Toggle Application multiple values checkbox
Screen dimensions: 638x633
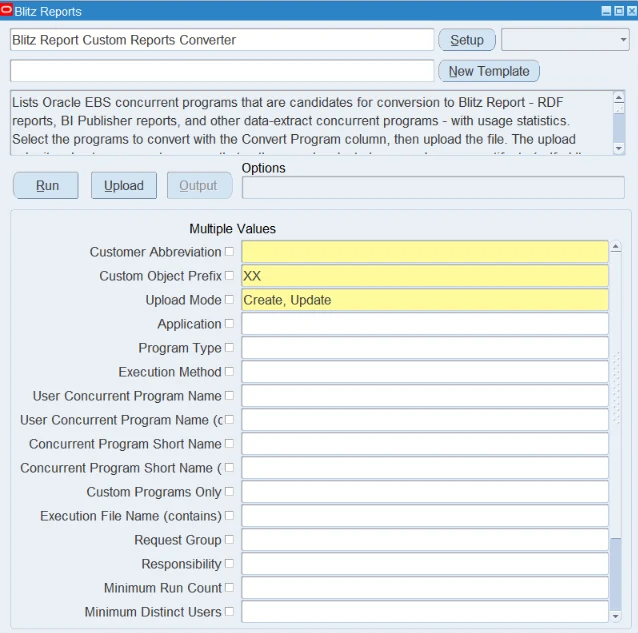pyautogui.click(x=229, y=323)
